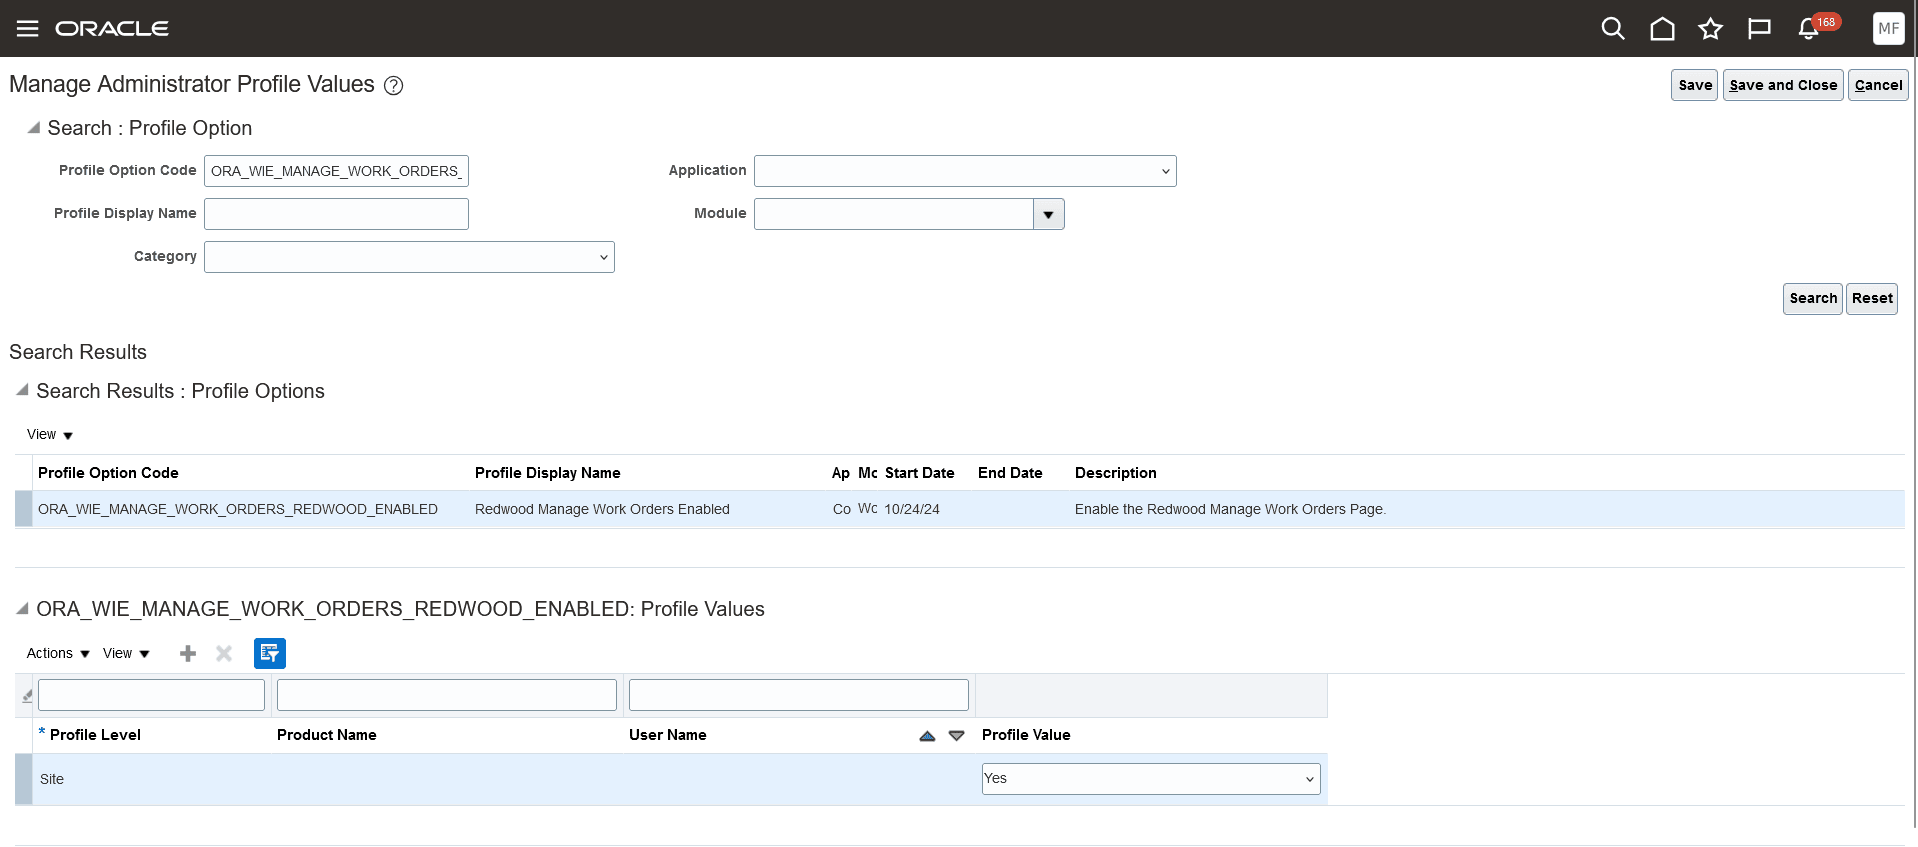Image resolution: width=1918 pixels, height=847 pixels.
Task: Collapse Search Results : Profile Options section
Action: point(23,390)
